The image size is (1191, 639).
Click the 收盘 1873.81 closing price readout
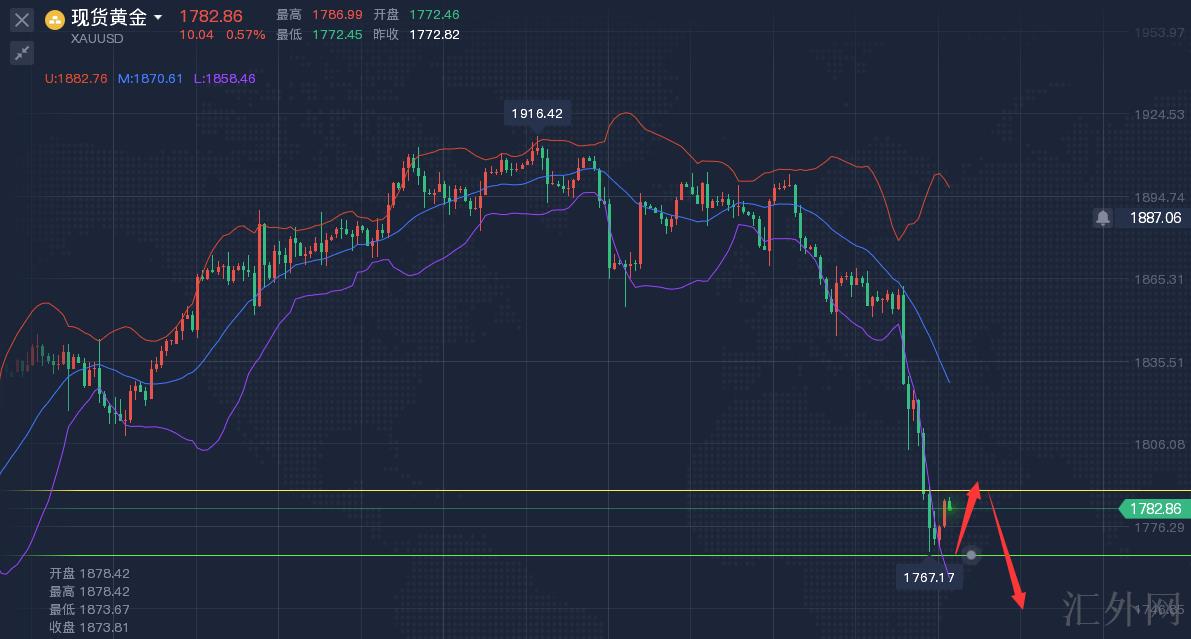(89, 627)
